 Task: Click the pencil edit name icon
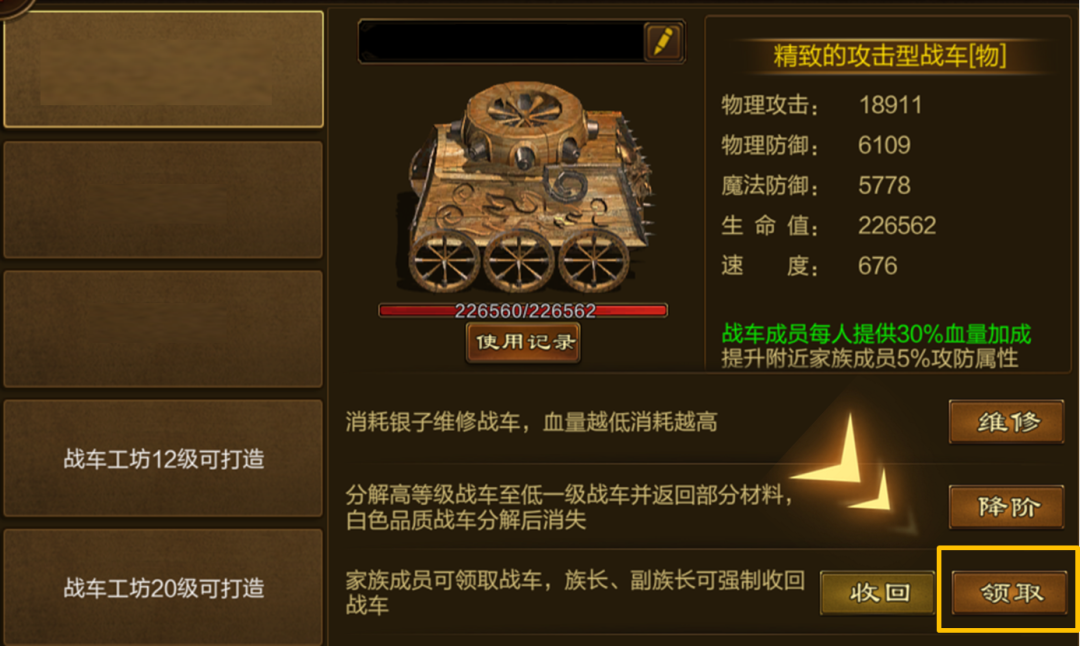[x=663, y=41]
